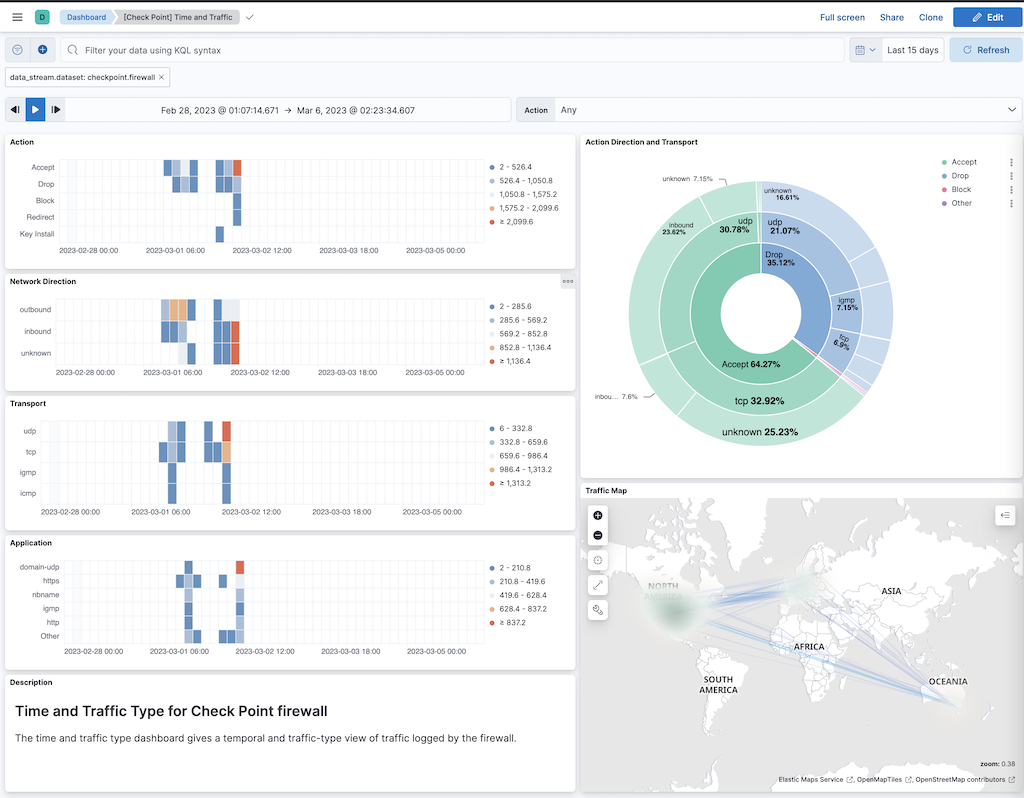Image resolution: width=1024 pixels, height=798 pixels.
Task: Open the Share menu
Action: pyautogui.click(x=891, y=17)
